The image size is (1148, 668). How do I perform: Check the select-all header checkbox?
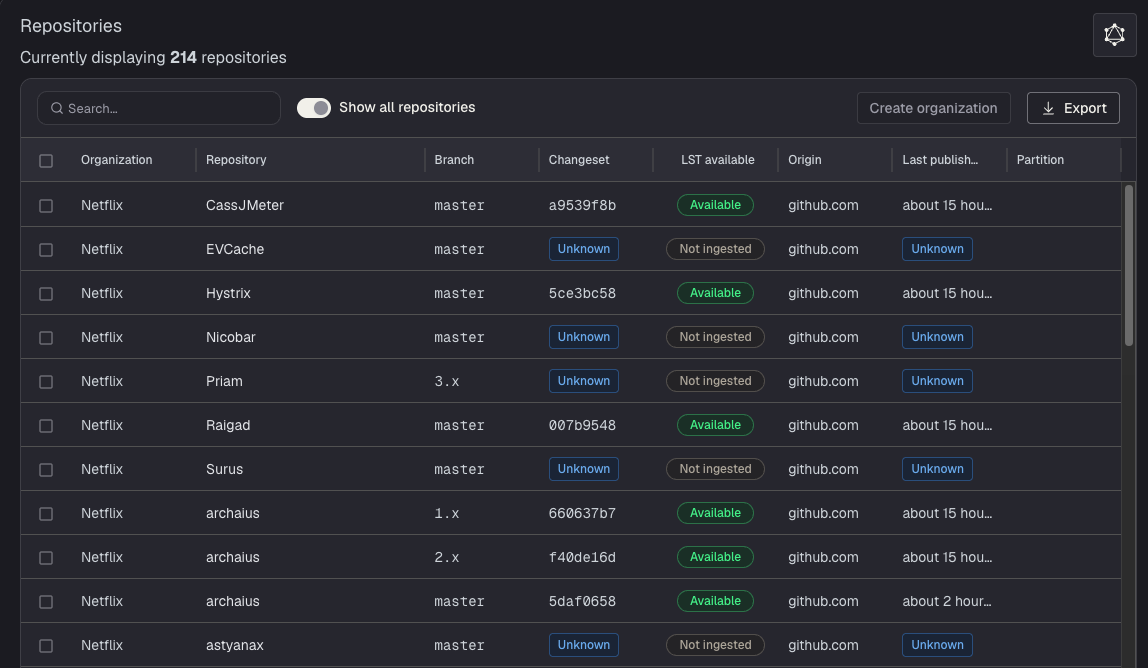tap(46, 160)
